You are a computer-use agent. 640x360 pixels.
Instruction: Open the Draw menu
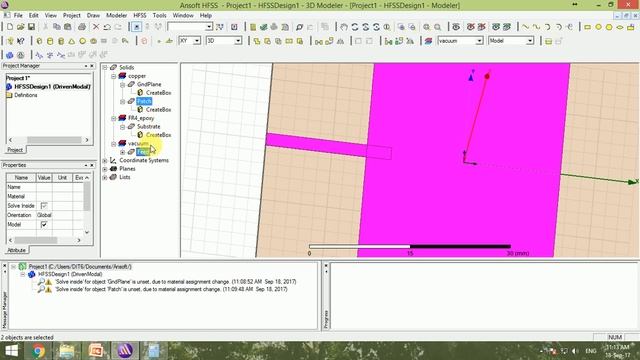tap(93, 16)
